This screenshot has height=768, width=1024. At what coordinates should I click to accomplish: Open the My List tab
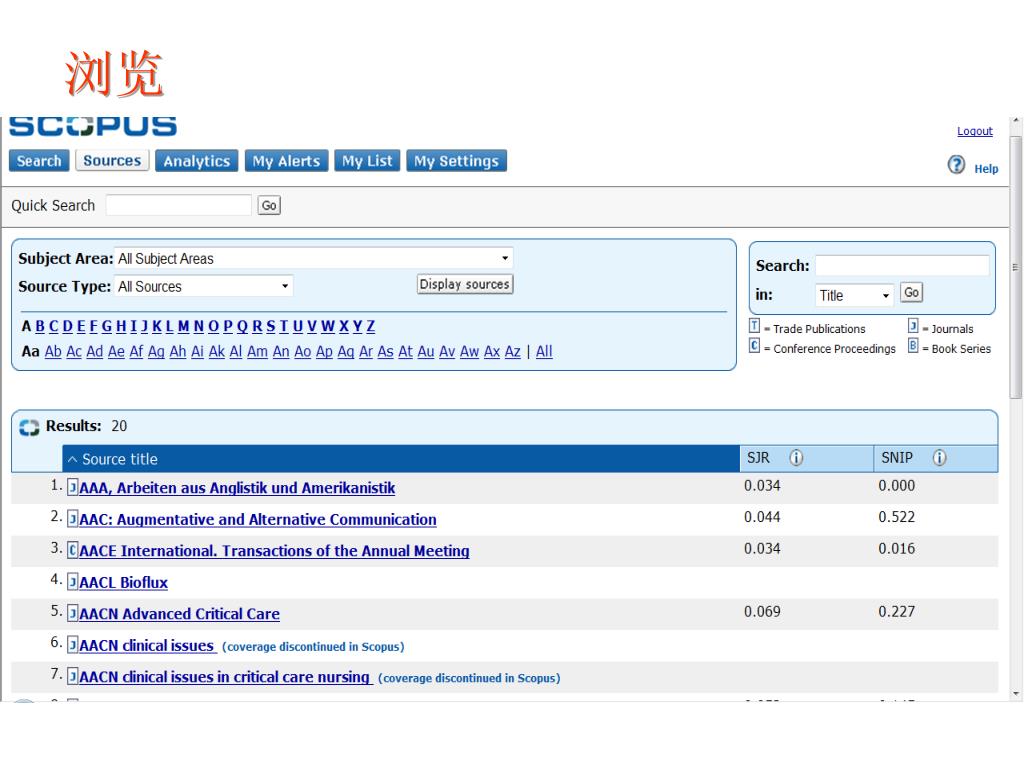coord(367,161)
